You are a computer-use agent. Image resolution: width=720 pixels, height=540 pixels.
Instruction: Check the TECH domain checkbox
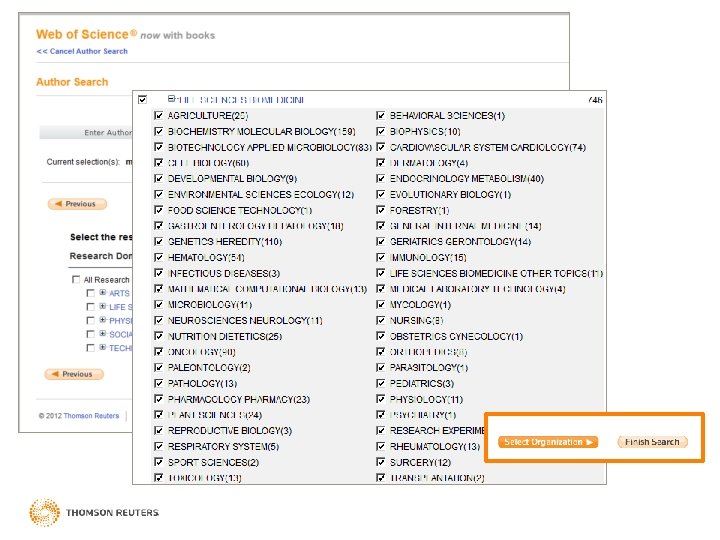90,348
